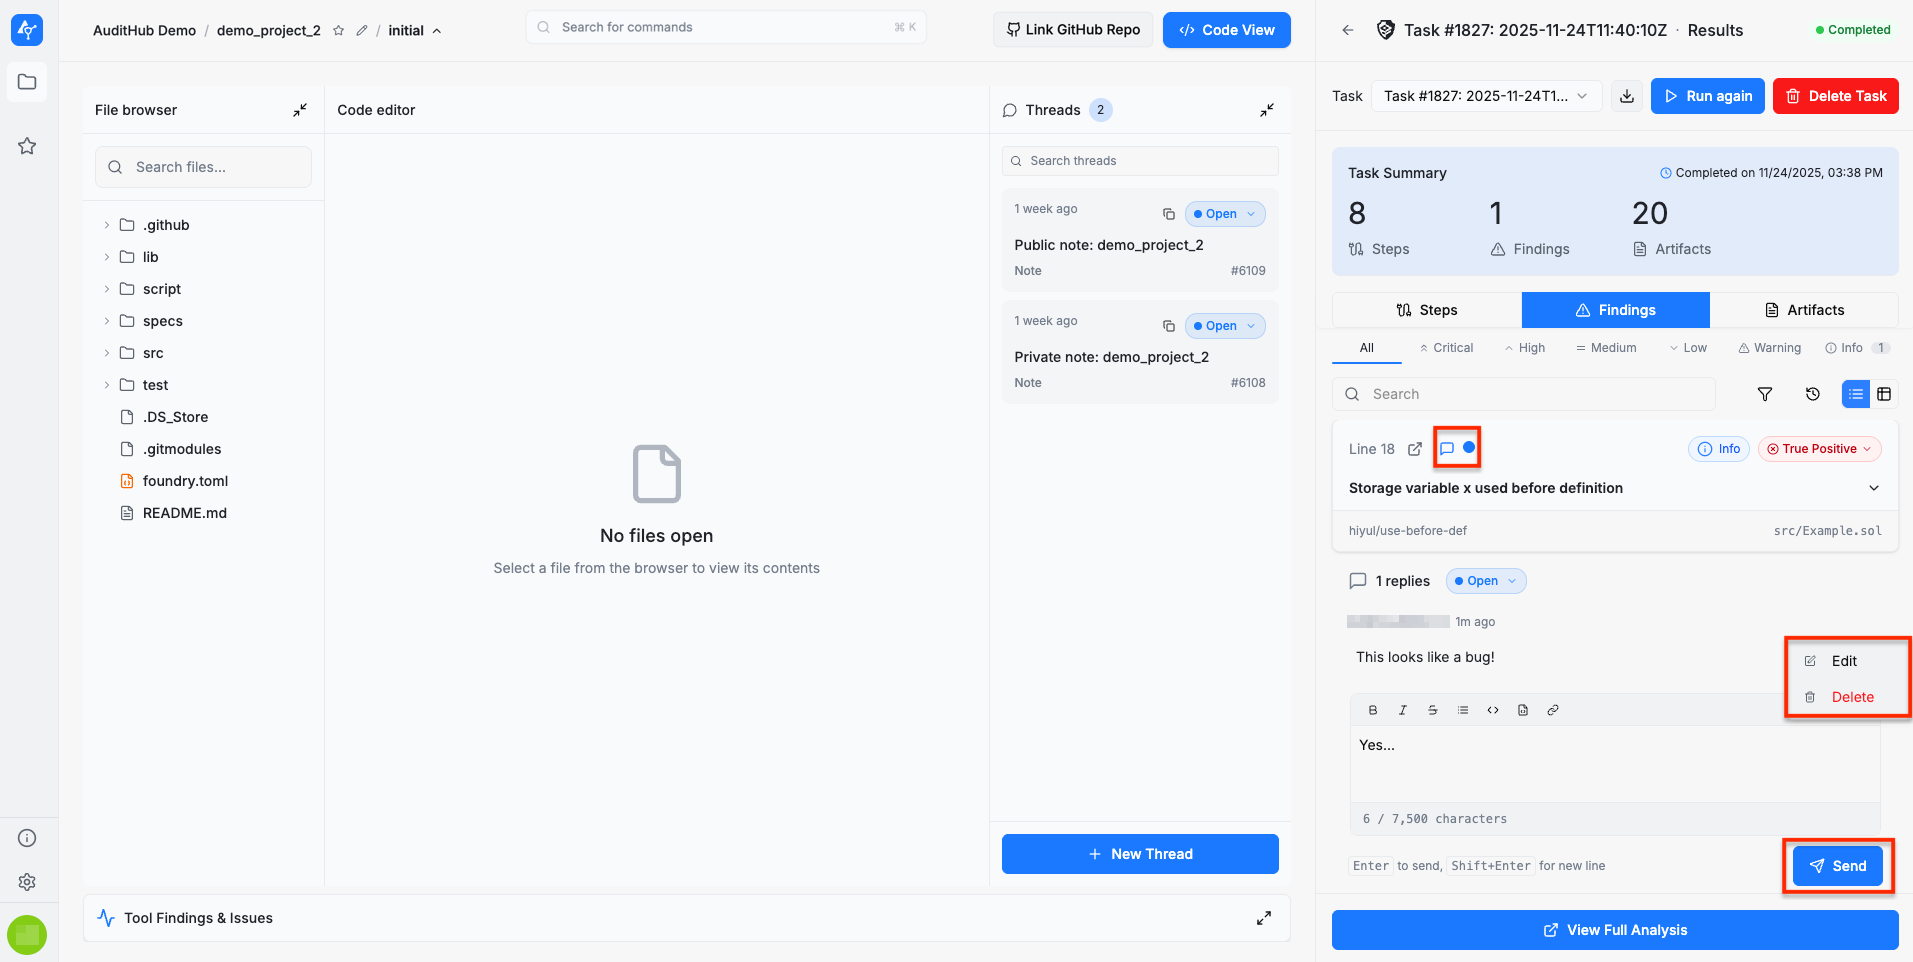
Task: Click the Run again button
Action: [x=1707, y=96]
